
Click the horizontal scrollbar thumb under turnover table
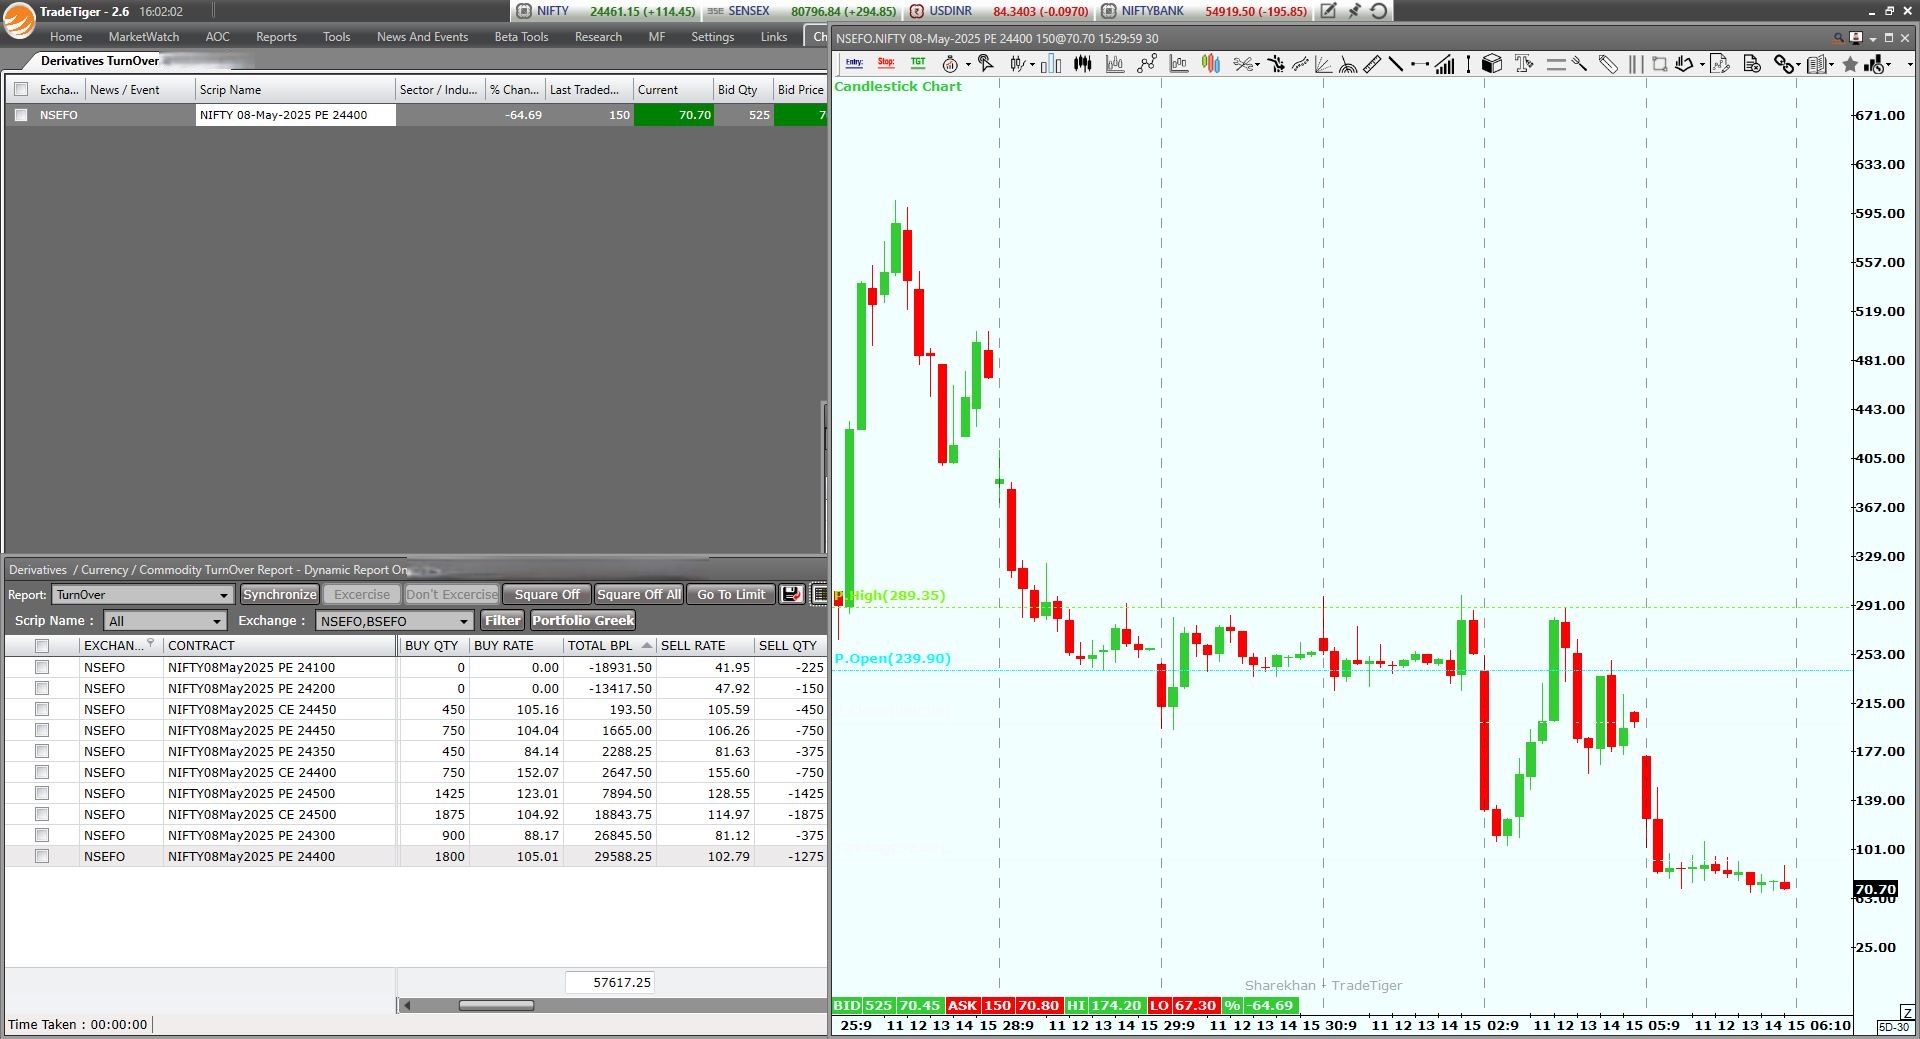[x=496, y=1005]
